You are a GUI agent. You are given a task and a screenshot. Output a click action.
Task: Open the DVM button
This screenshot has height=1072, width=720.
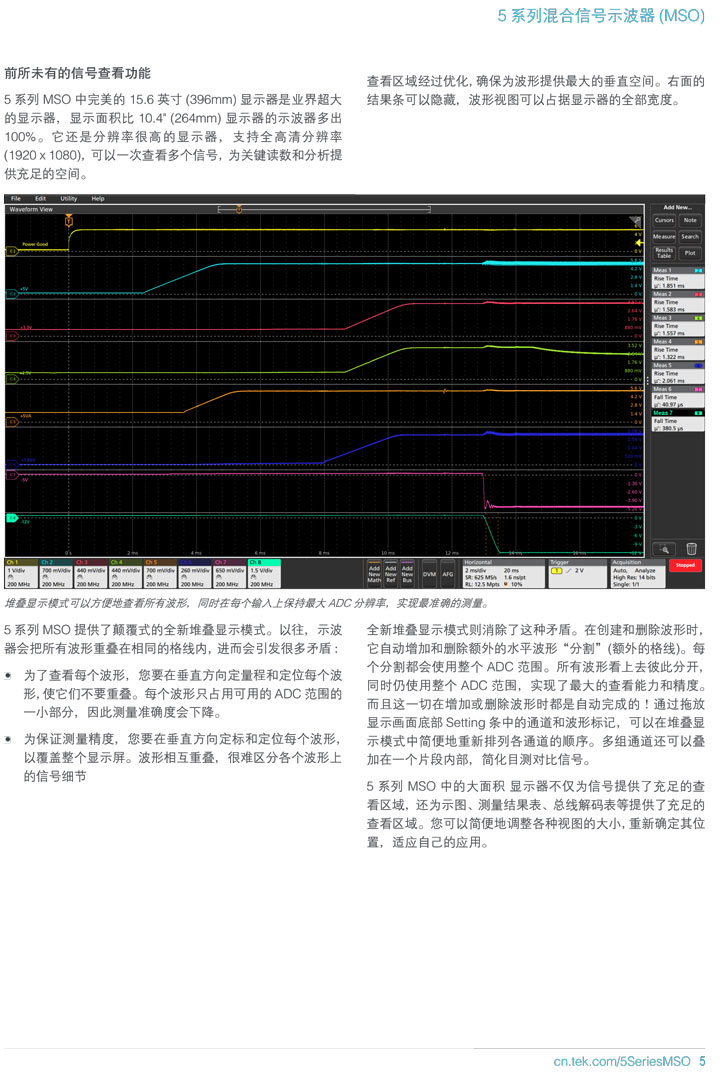[x=429, y=574]
